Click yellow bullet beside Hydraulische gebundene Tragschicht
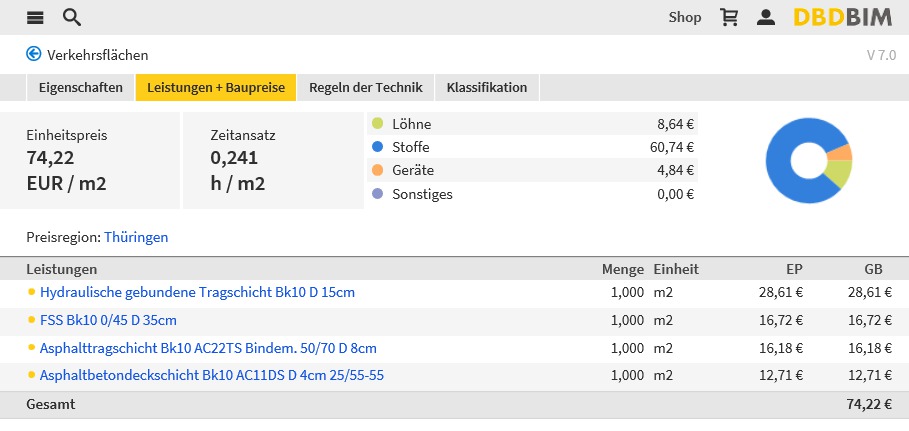Image resolution: width=909 pixels, height=431 pixels. click(32, 292)
